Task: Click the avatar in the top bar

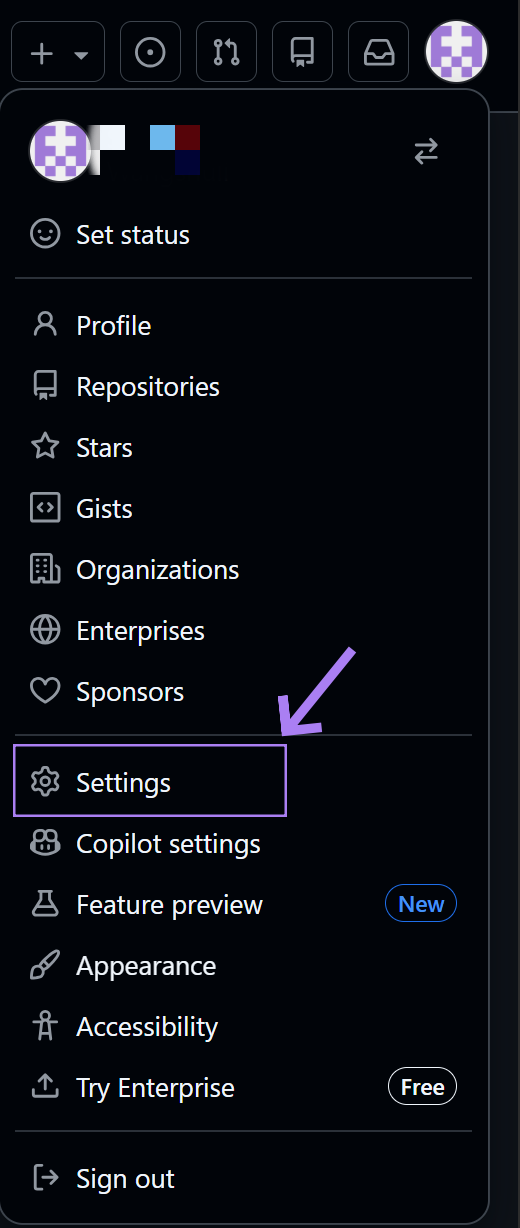Action: click(x=456, y=51)
